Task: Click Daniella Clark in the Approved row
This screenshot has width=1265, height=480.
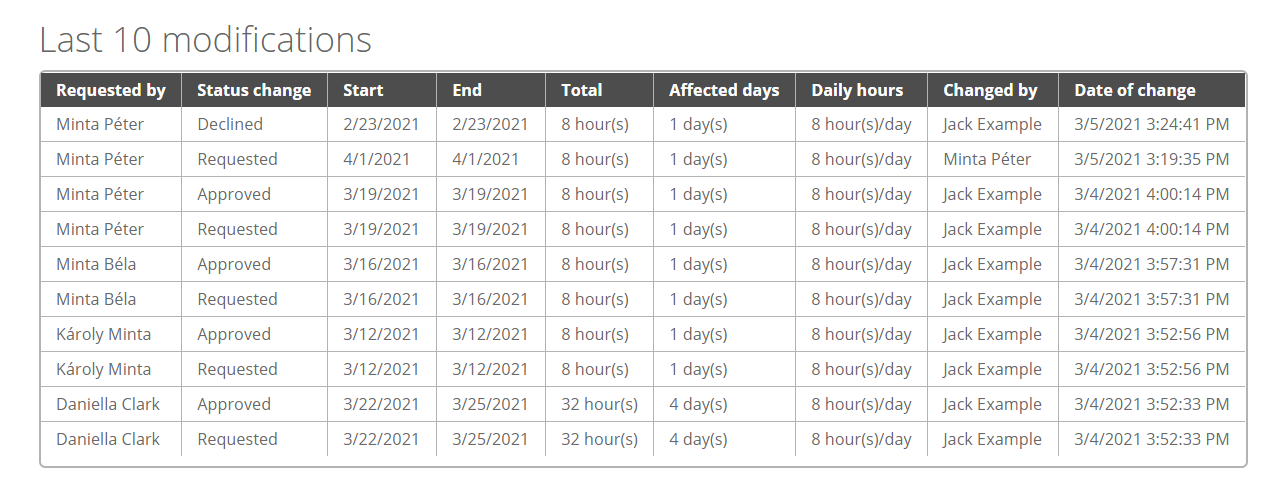Action: (108, 404)
